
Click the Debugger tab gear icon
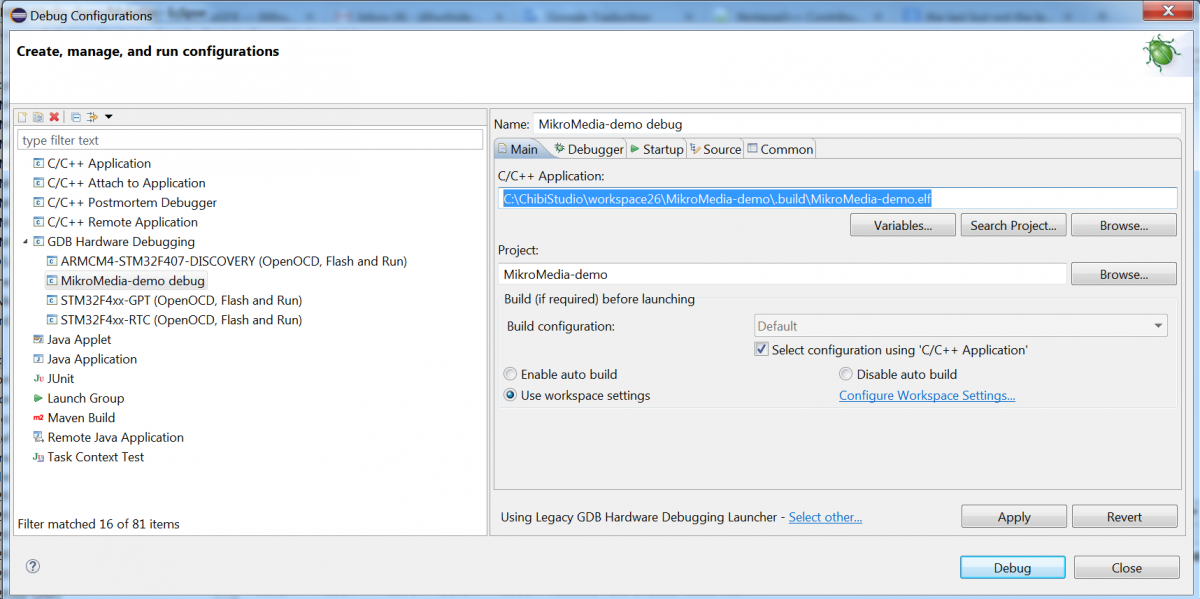tap(562, 148)
